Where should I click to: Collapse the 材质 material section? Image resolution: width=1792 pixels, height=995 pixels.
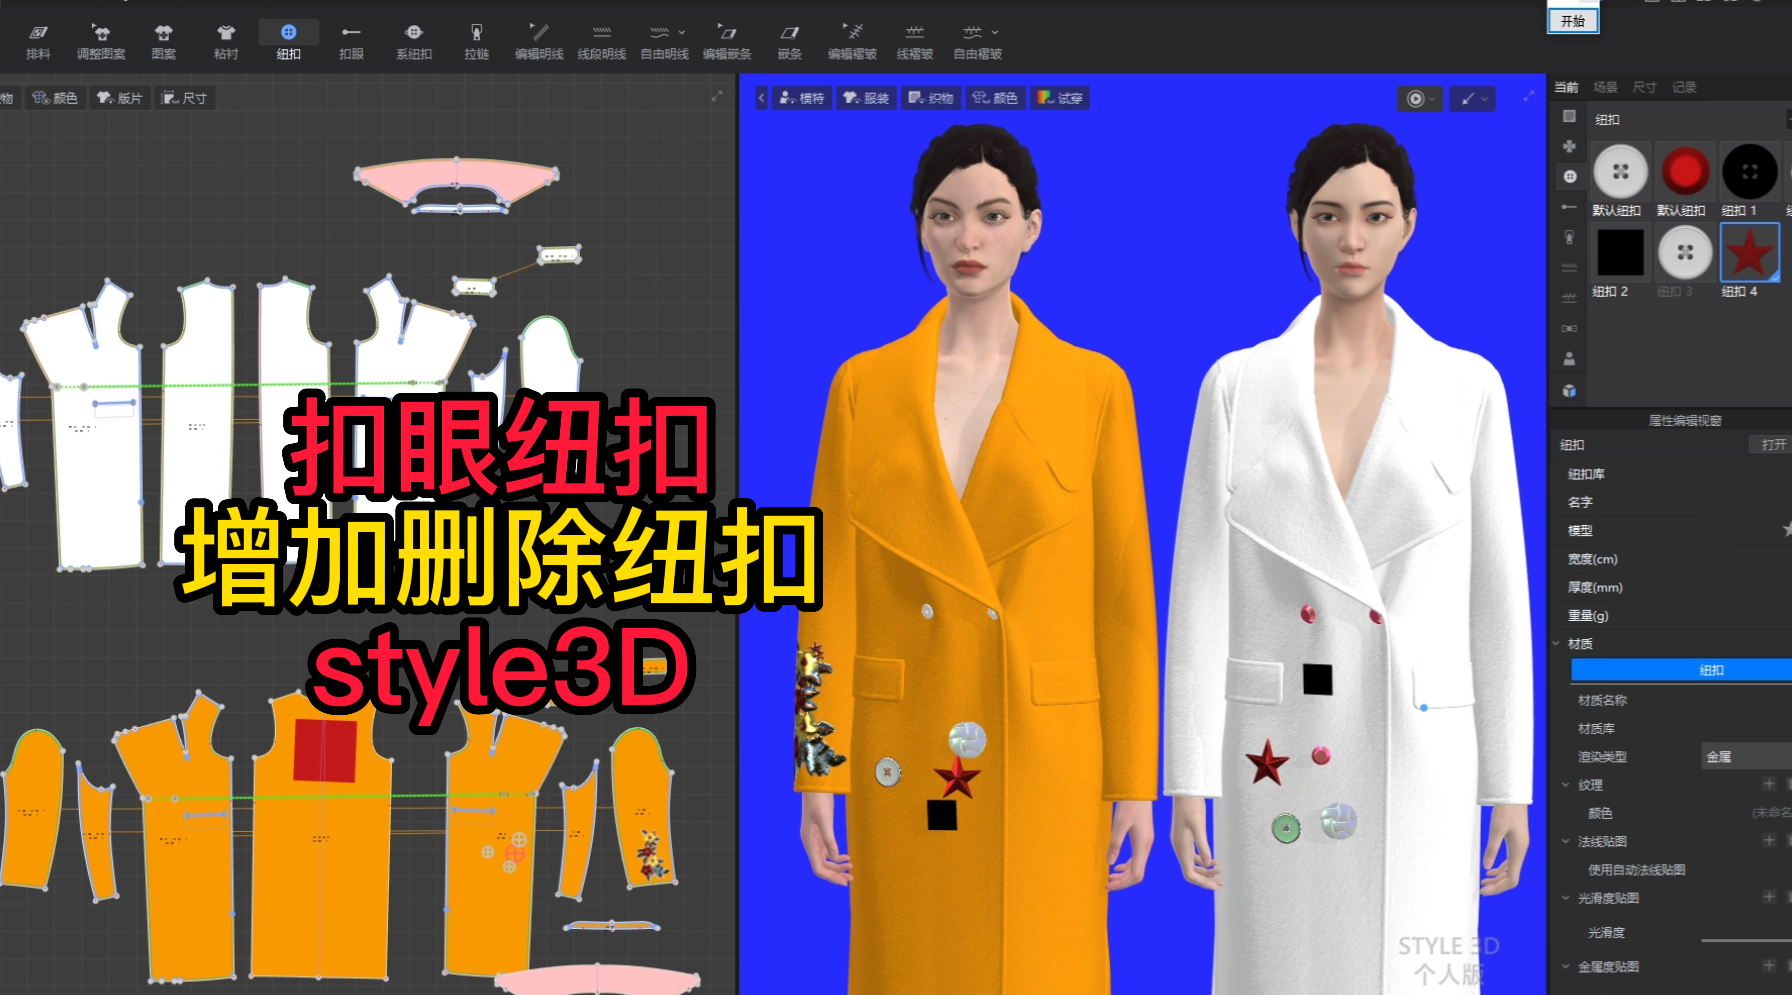(1557, 643)
